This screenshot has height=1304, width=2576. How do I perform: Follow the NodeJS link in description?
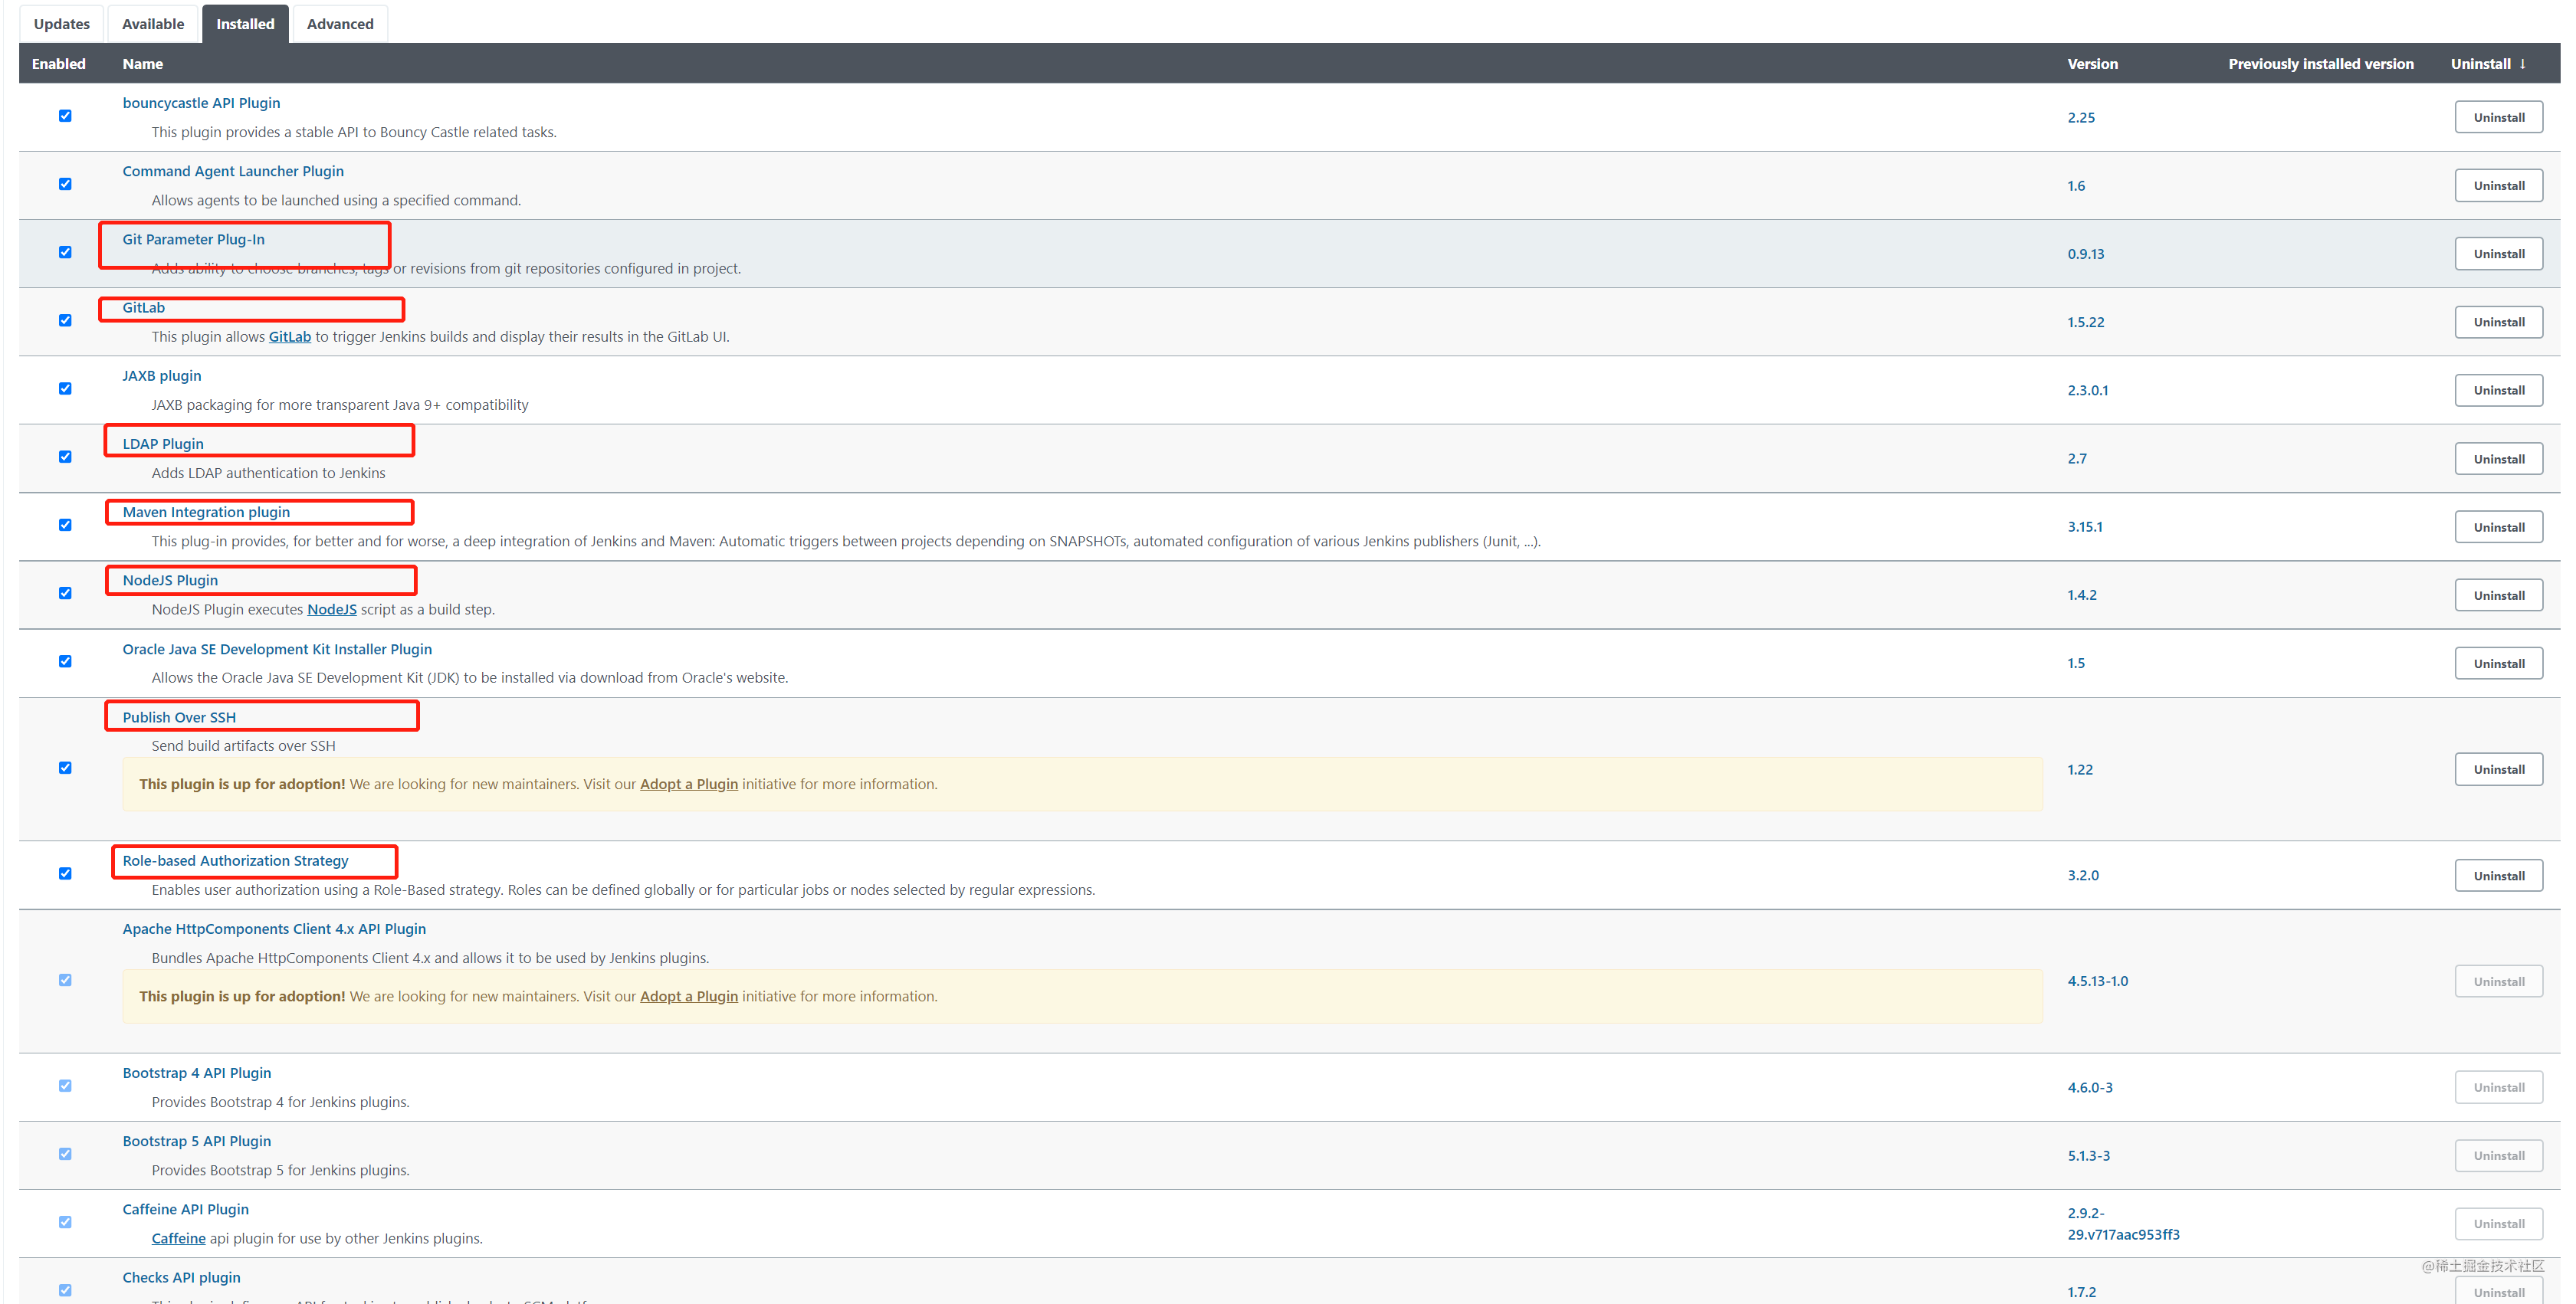pos(331,610)
